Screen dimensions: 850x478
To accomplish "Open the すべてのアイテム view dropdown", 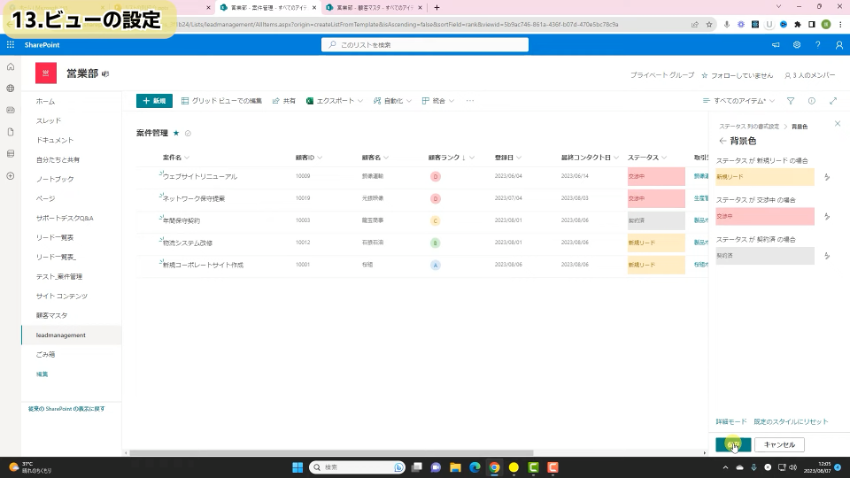I will point(740,101).
